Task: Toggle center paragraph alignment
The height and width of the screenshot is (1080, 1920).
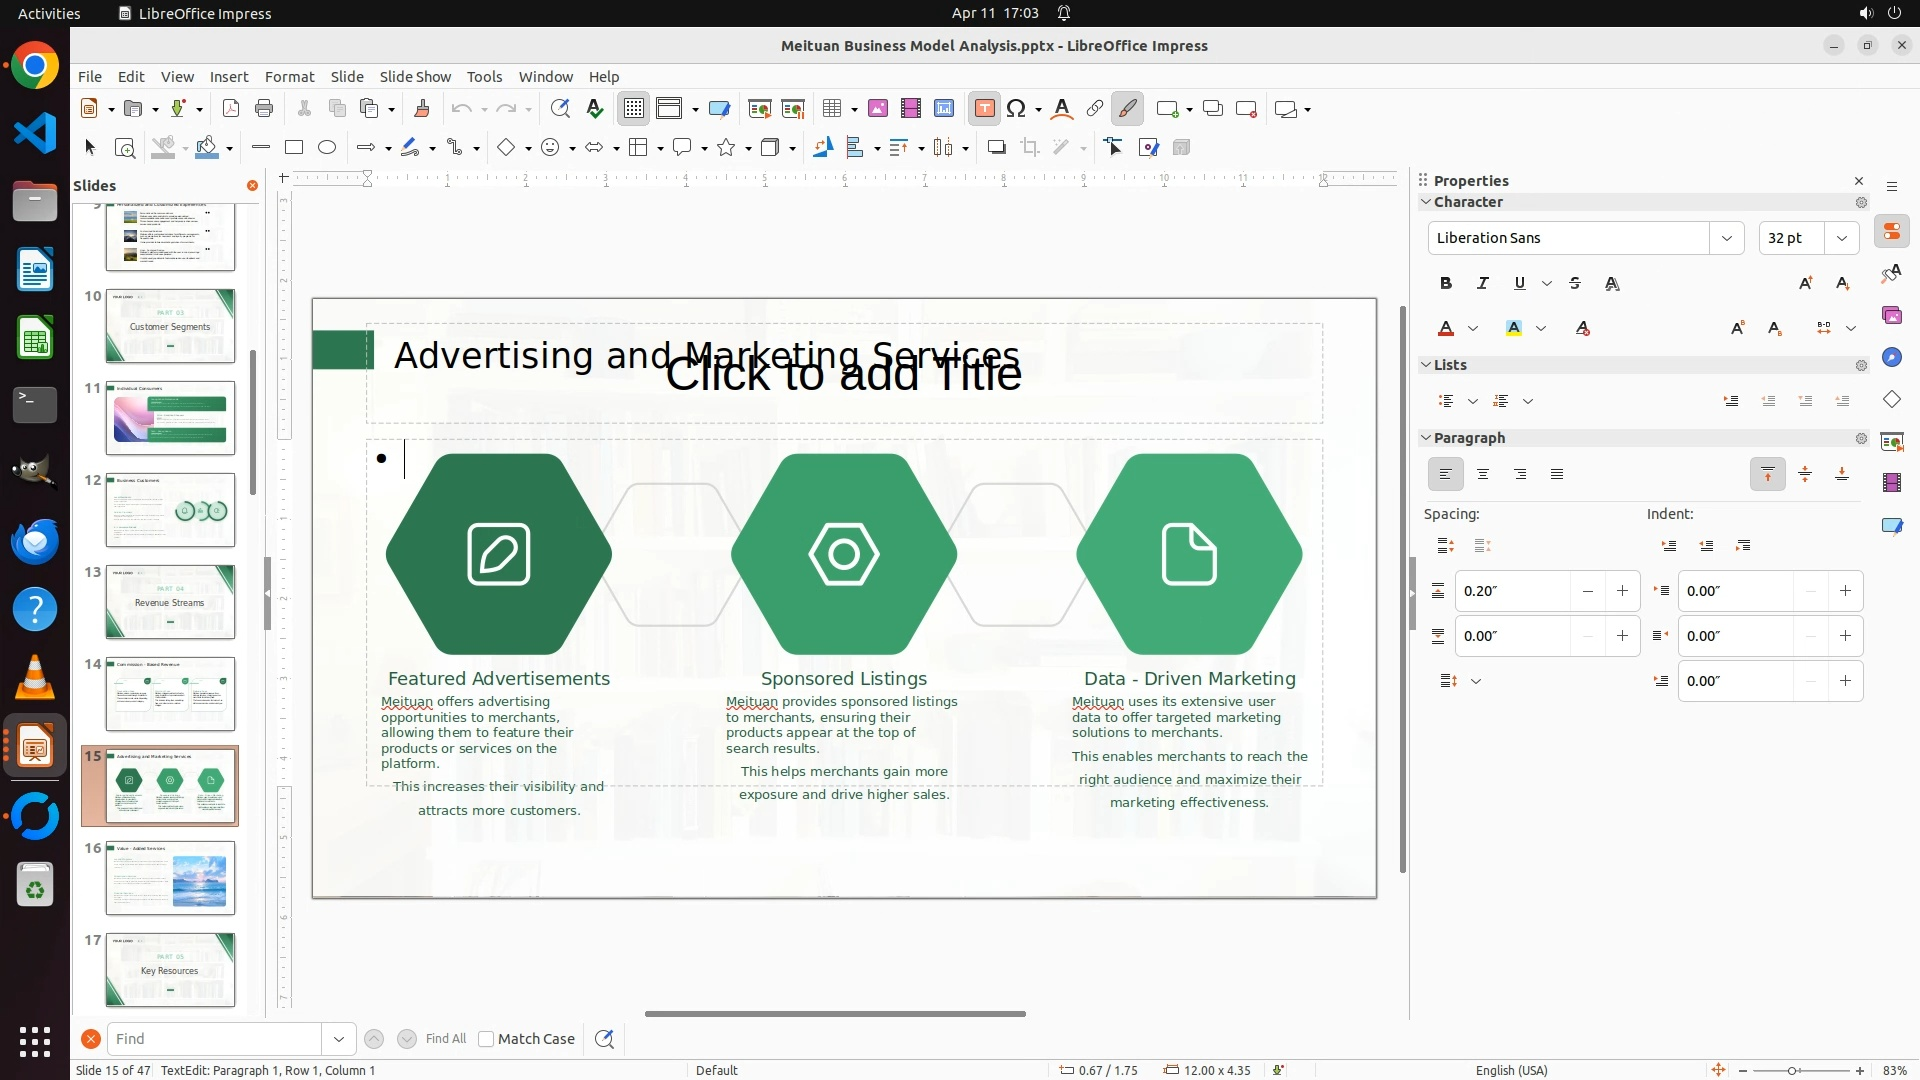Action: tap(1483, 475)
